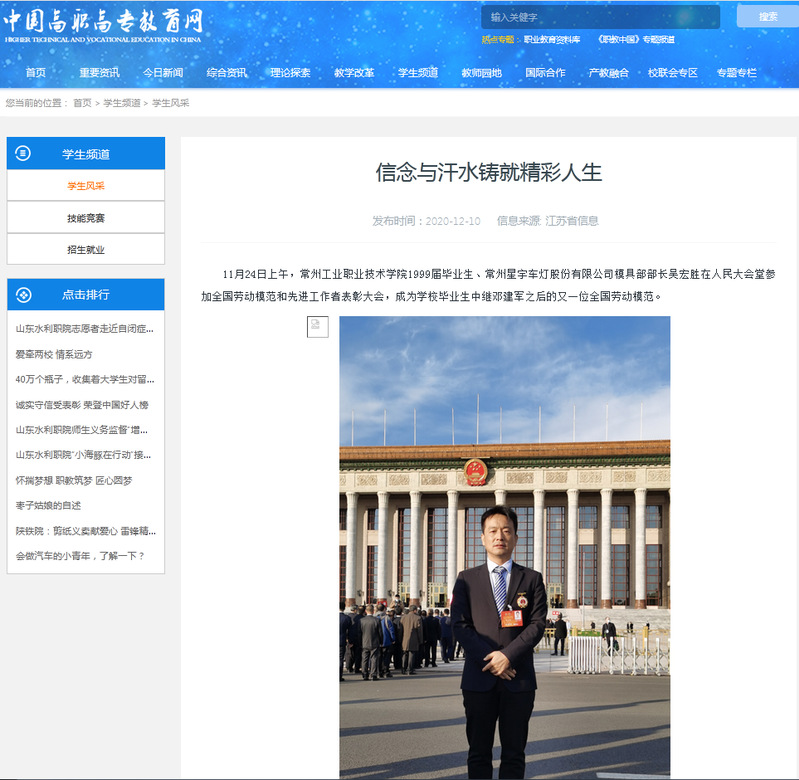The height and width of the screenshot is (780, 799).
Task: Click 学生频道 in the breadcrumb trail
Action: (x=122, y=103)
